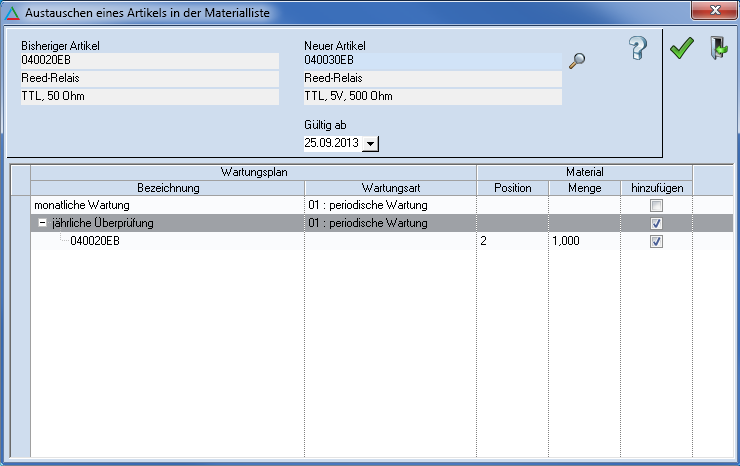
Task: Click the Menge column header
Action: pos(583,188)
